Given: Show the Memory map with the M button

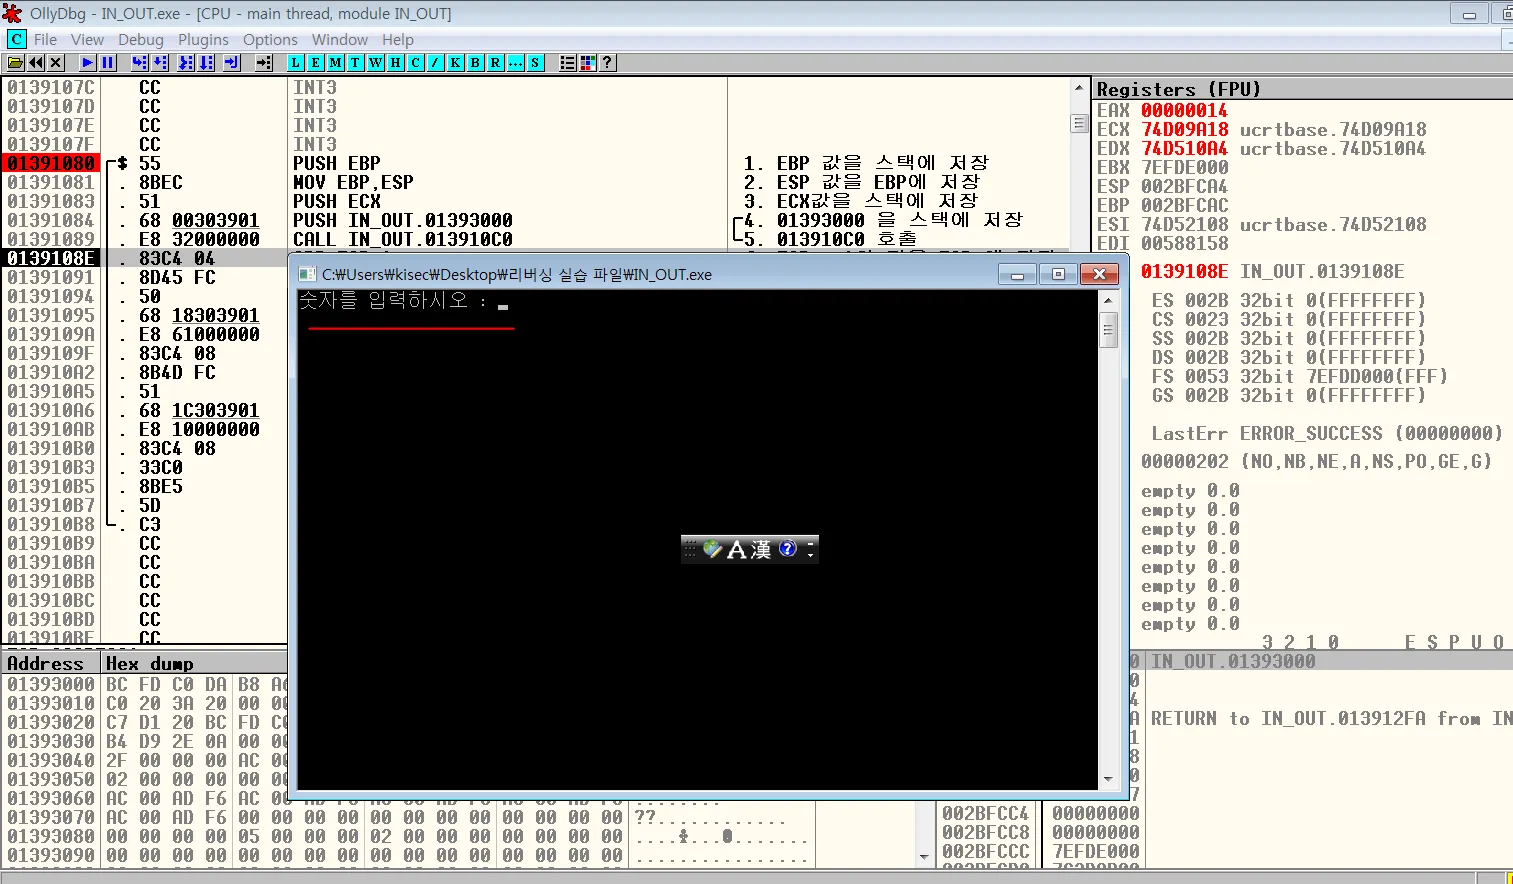Looking at the screenshot, I should click(335, 62).
